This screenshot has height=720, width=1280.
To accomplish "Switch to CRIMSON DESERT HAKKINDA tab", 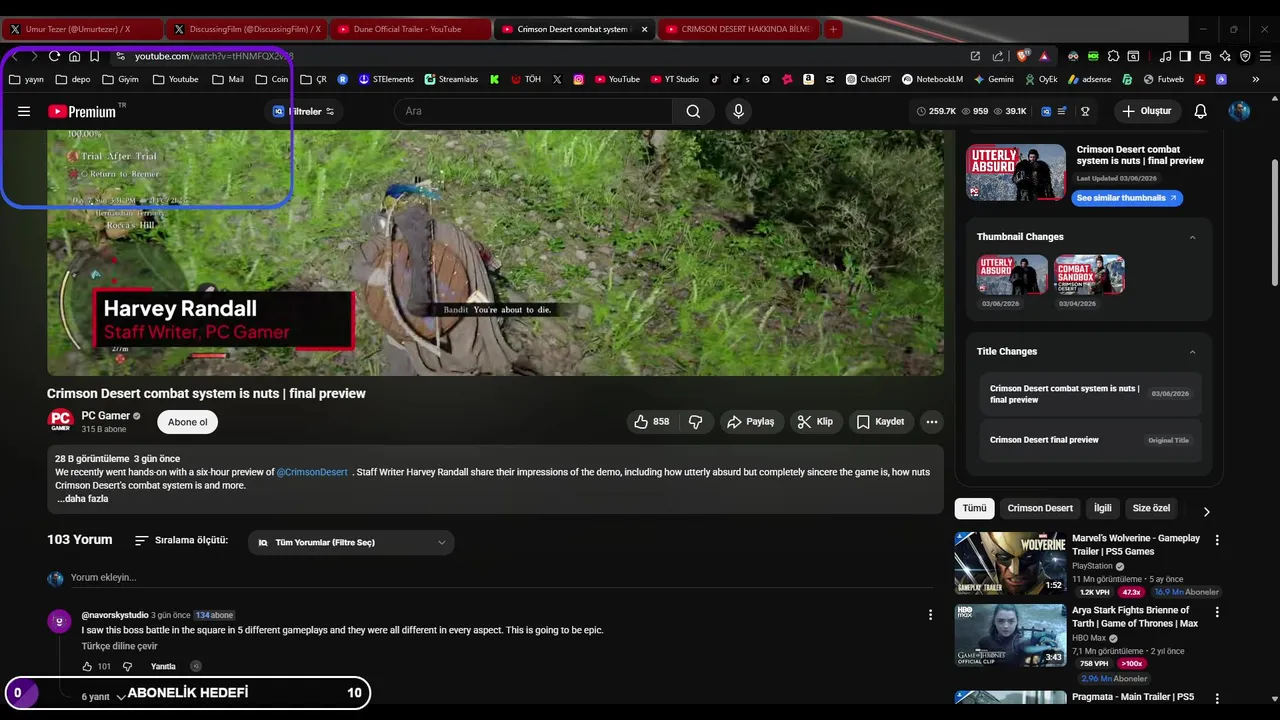I will click(x=738, y=29).
